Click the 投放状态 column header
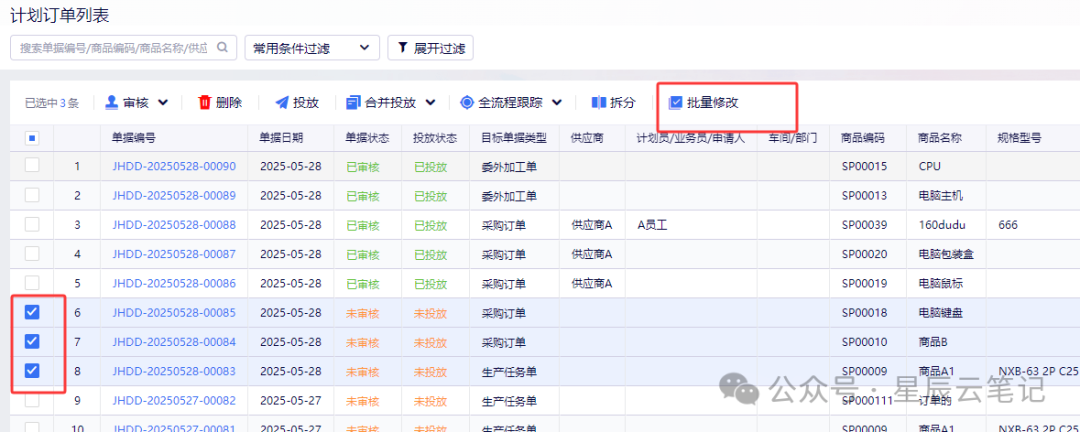The width and height of the screenshot is (1080, 432). pos(435,137)
